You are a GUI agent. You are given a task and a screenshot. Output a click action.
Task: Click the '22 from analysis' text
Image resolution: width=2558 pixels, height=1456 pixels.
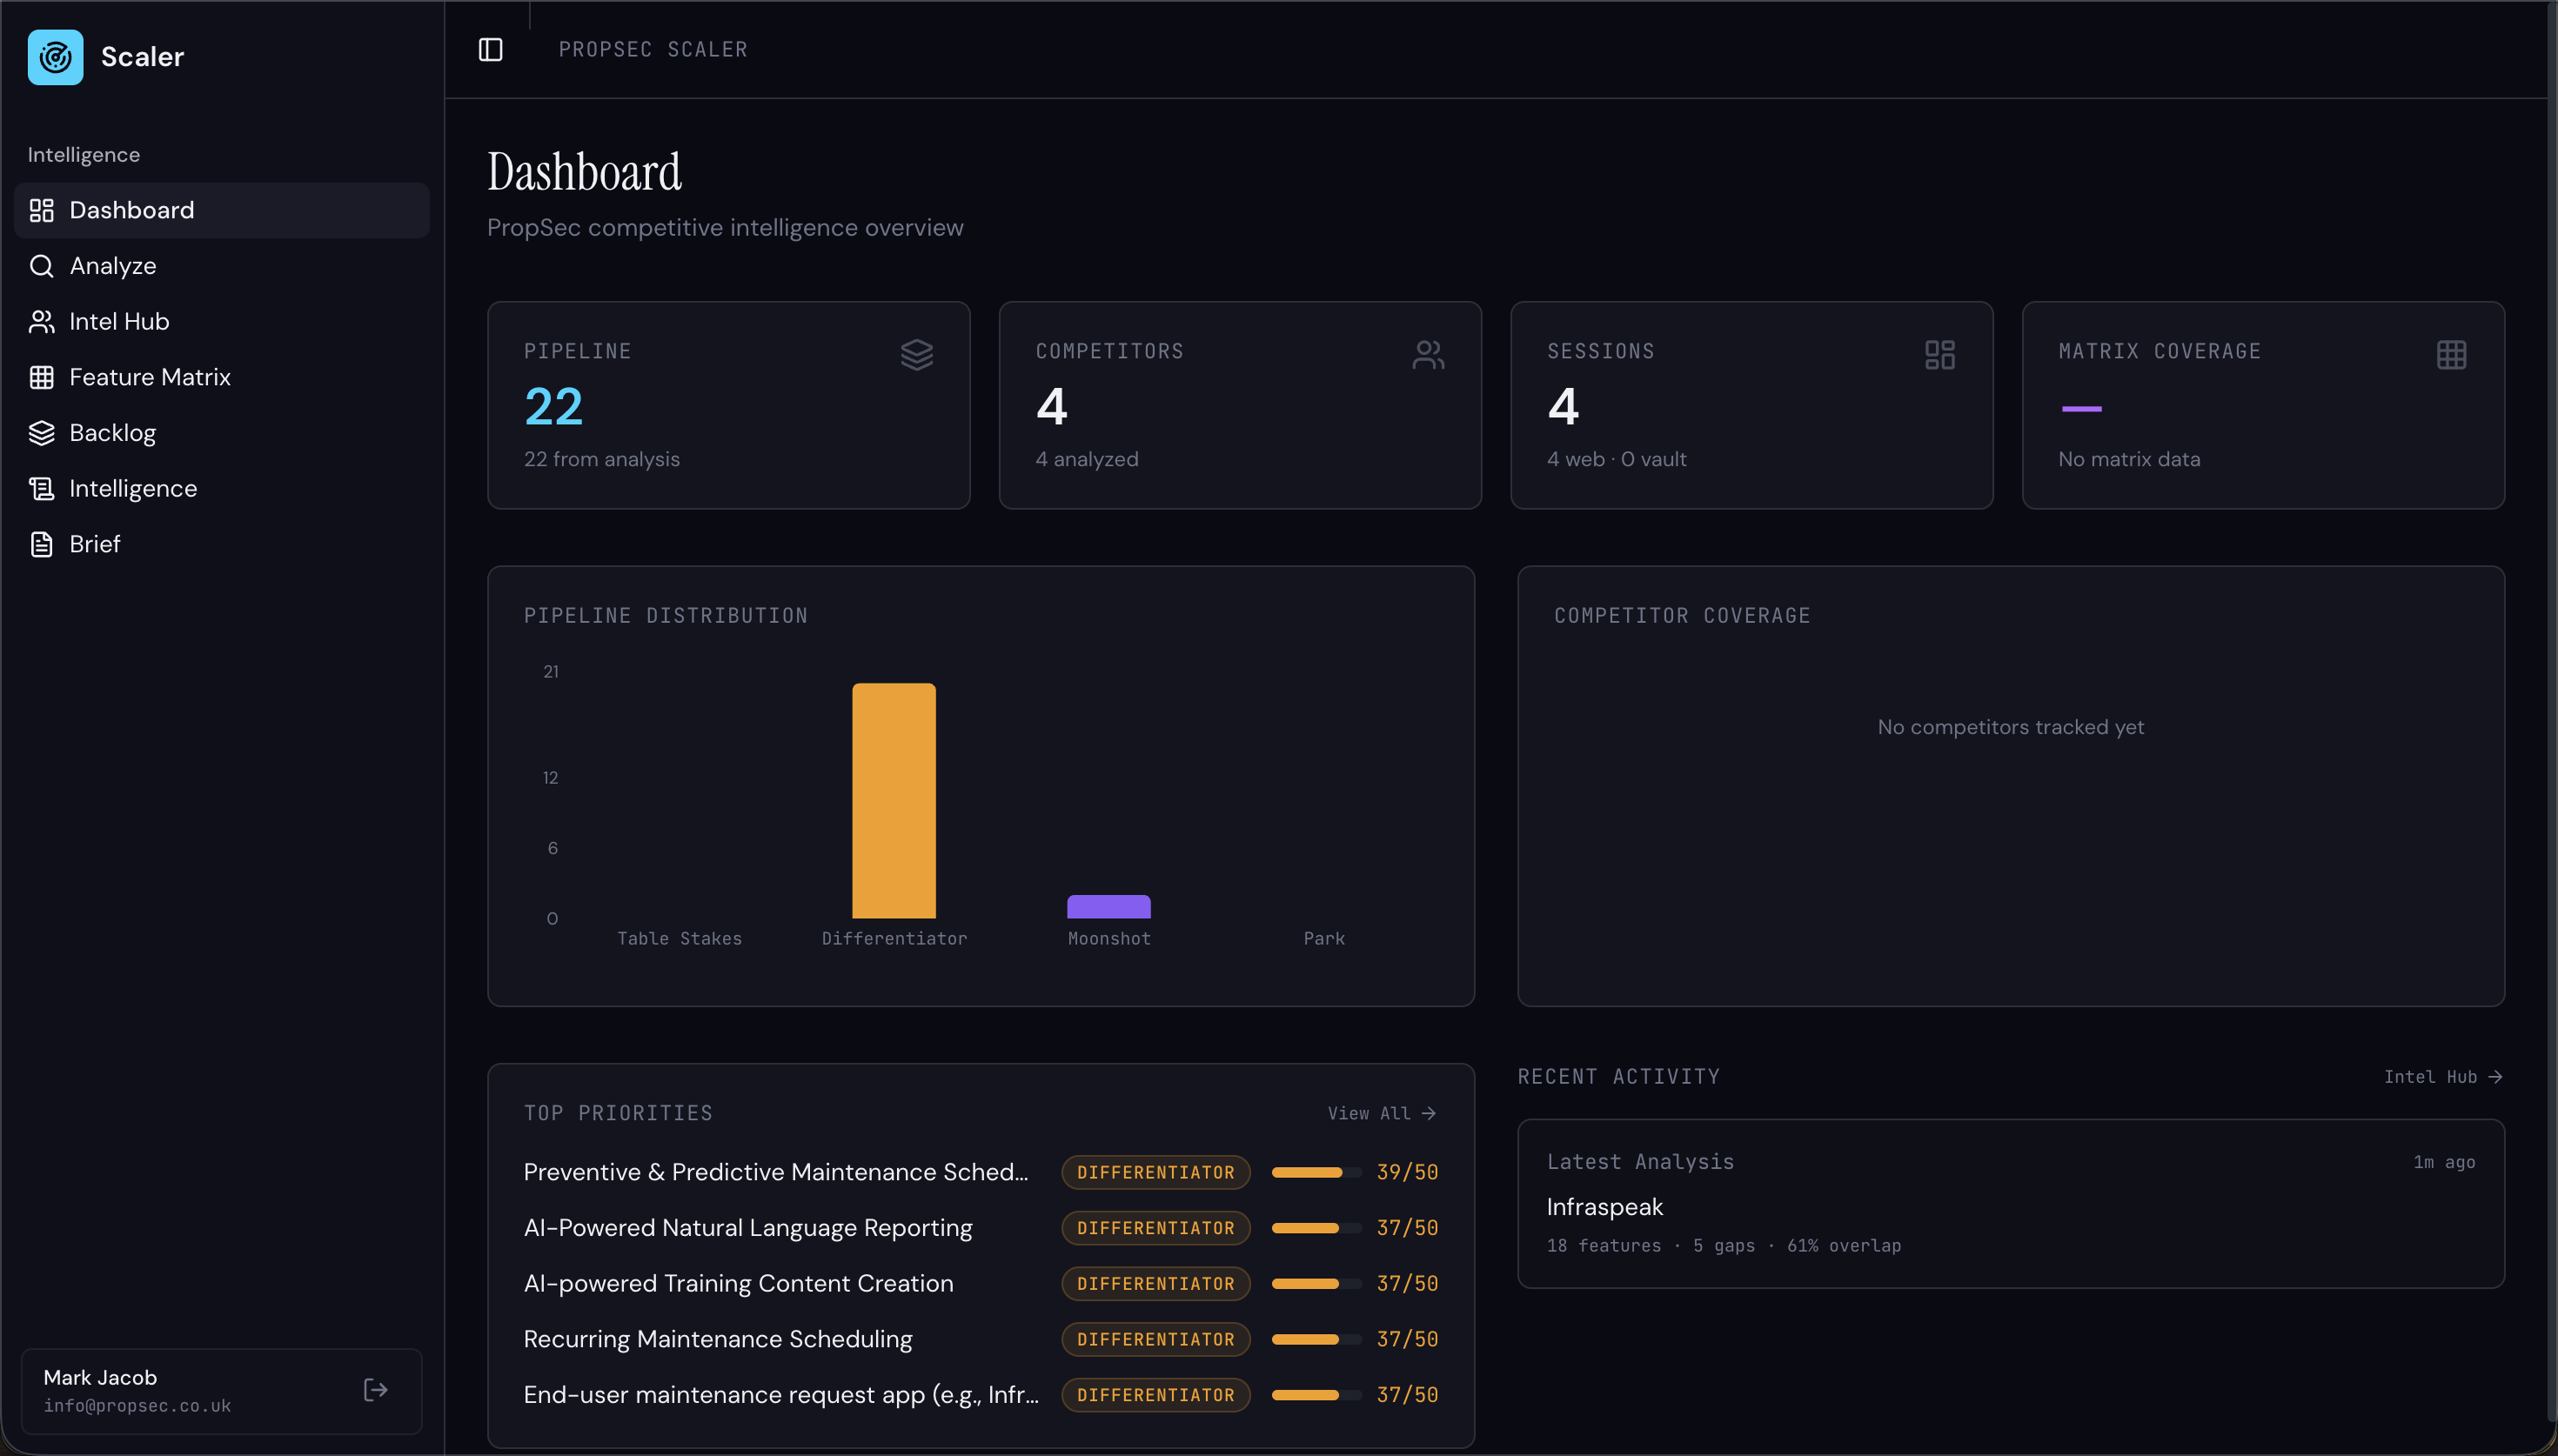pyautogui.click(x=602, y=459)
